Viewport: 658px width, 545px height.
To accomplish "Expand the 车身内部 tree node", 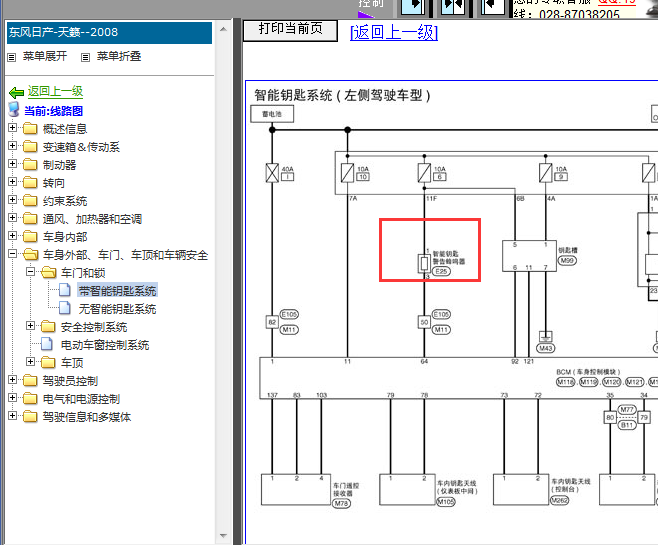I will point(13,236).
